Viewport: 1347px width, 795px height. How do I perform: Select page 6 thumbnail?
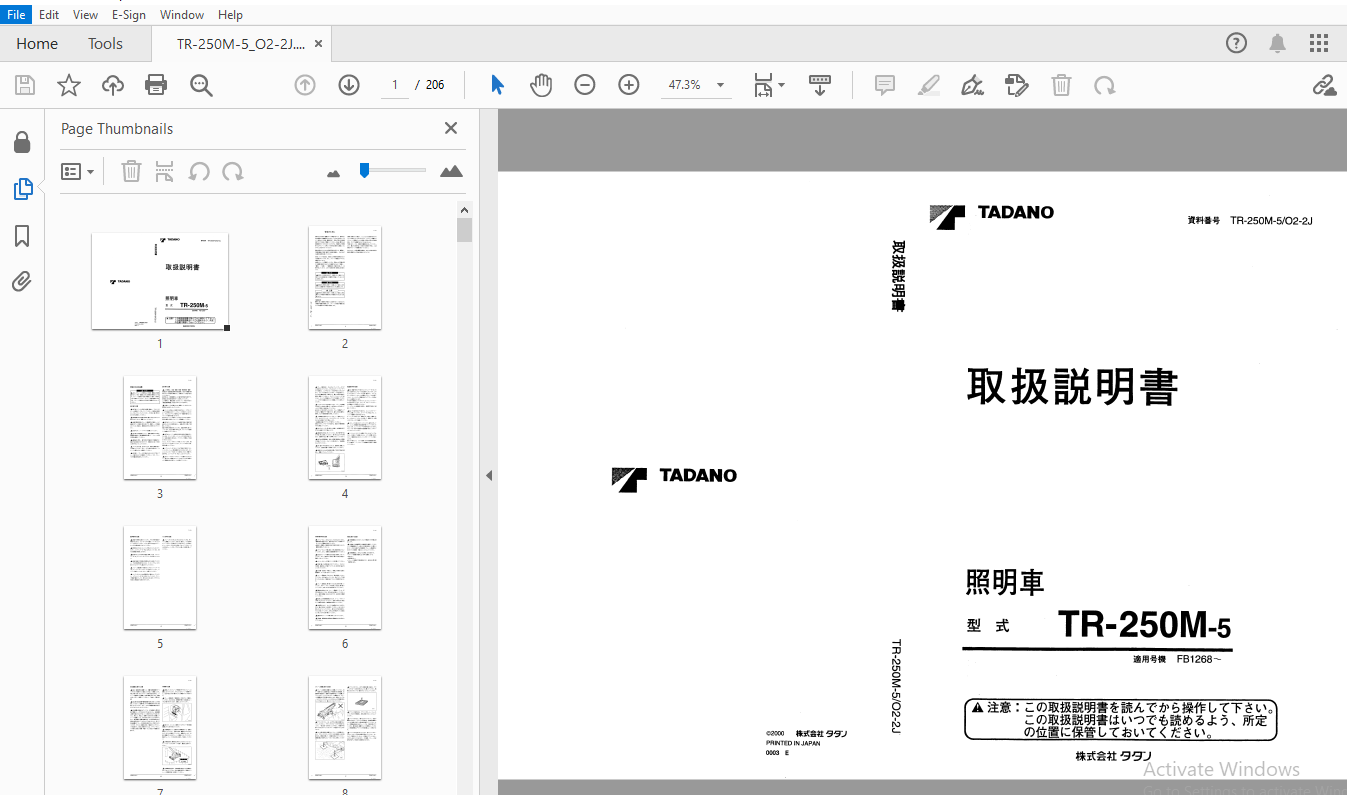coord(345,578)
